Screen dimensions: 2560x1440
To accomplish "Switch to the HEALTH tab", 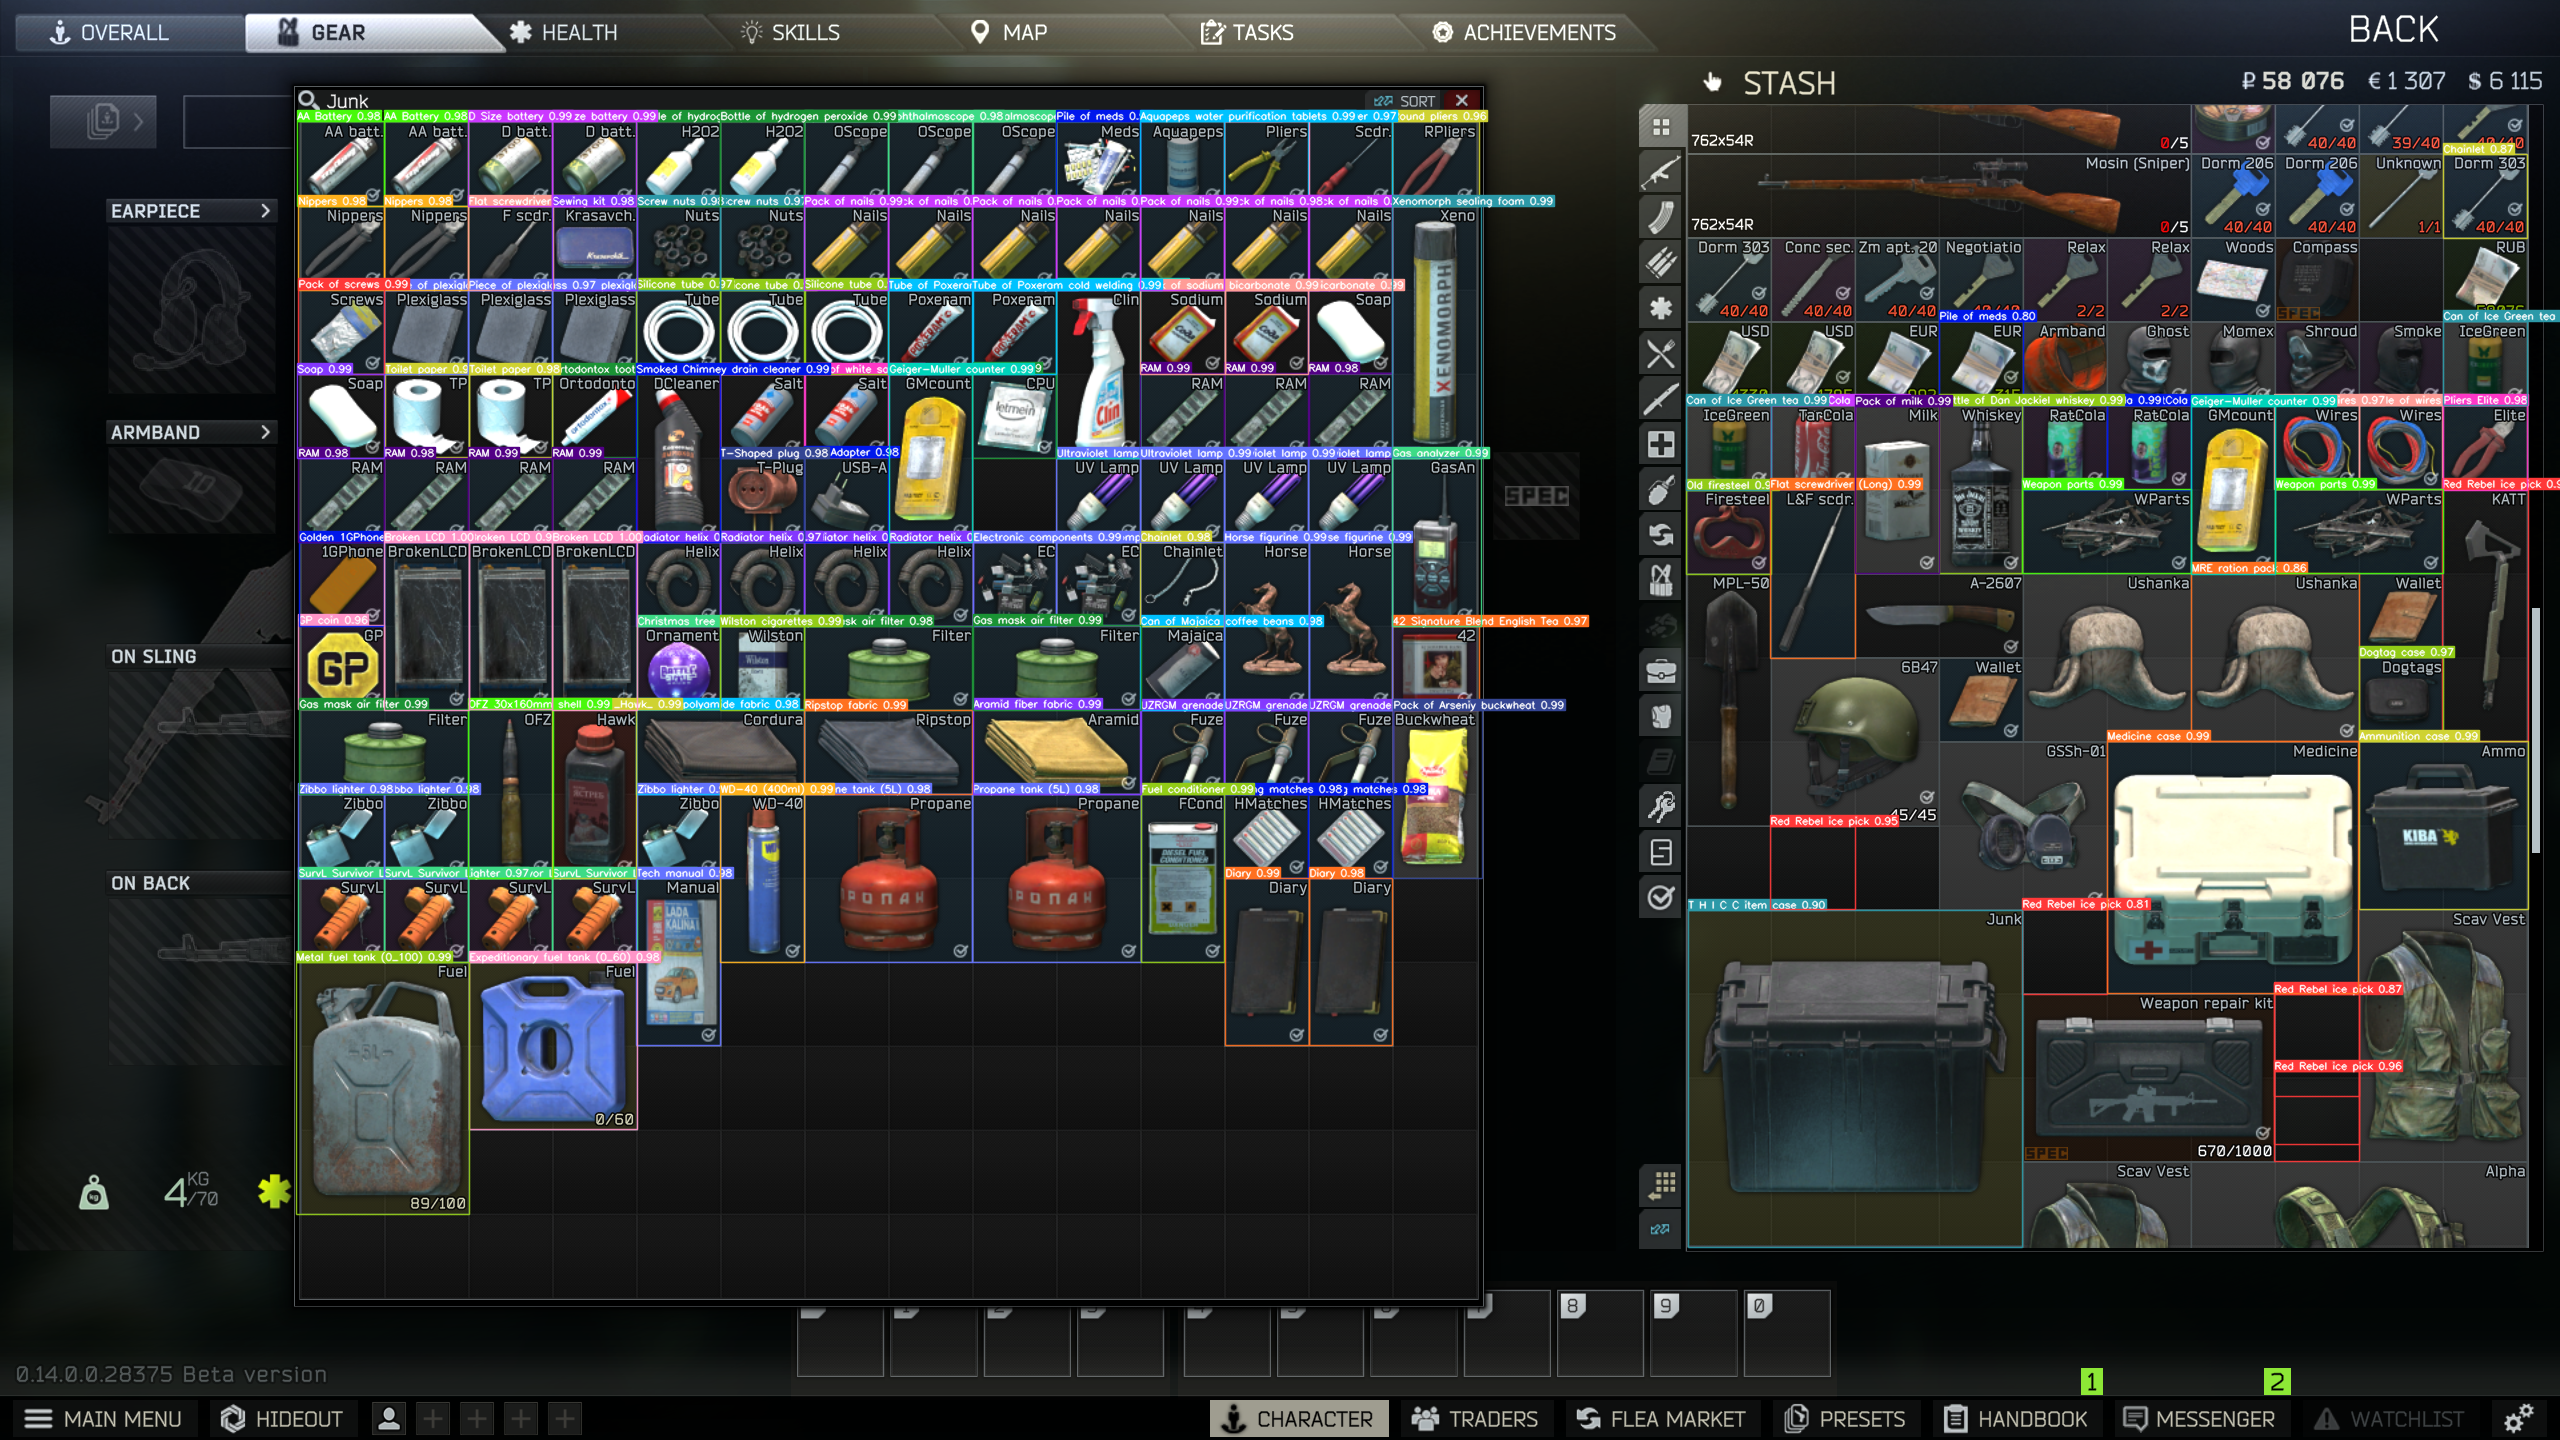I will coord(577,31).
